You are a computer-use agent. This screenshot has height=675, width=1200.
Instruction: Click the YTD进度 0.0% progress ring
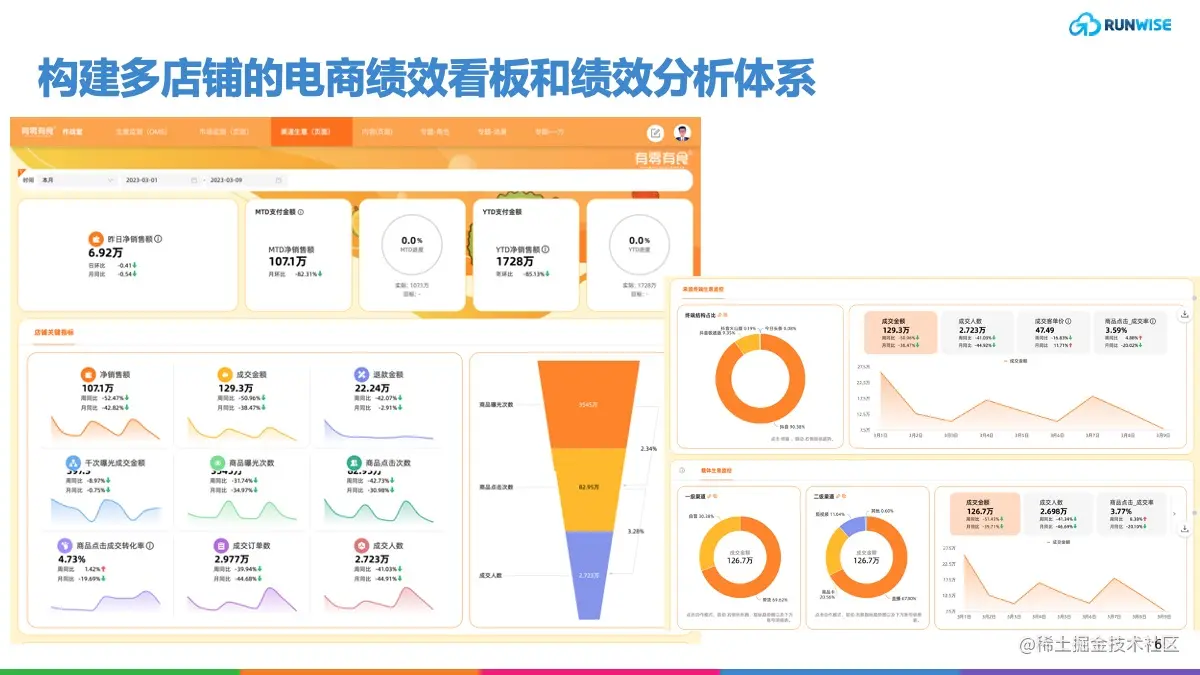coord(639,245)
